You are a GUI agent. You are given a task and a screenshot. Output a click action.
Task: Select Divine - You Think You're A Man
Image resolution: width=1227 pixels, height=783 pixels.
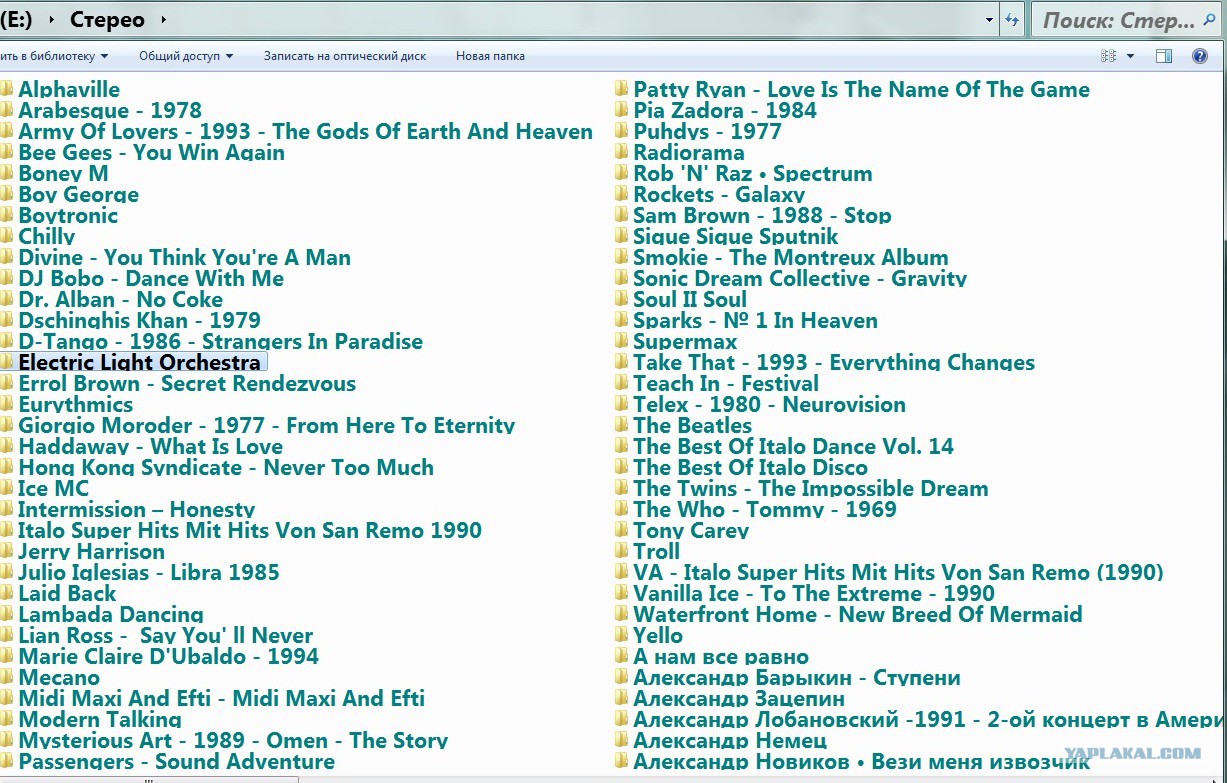184,257
